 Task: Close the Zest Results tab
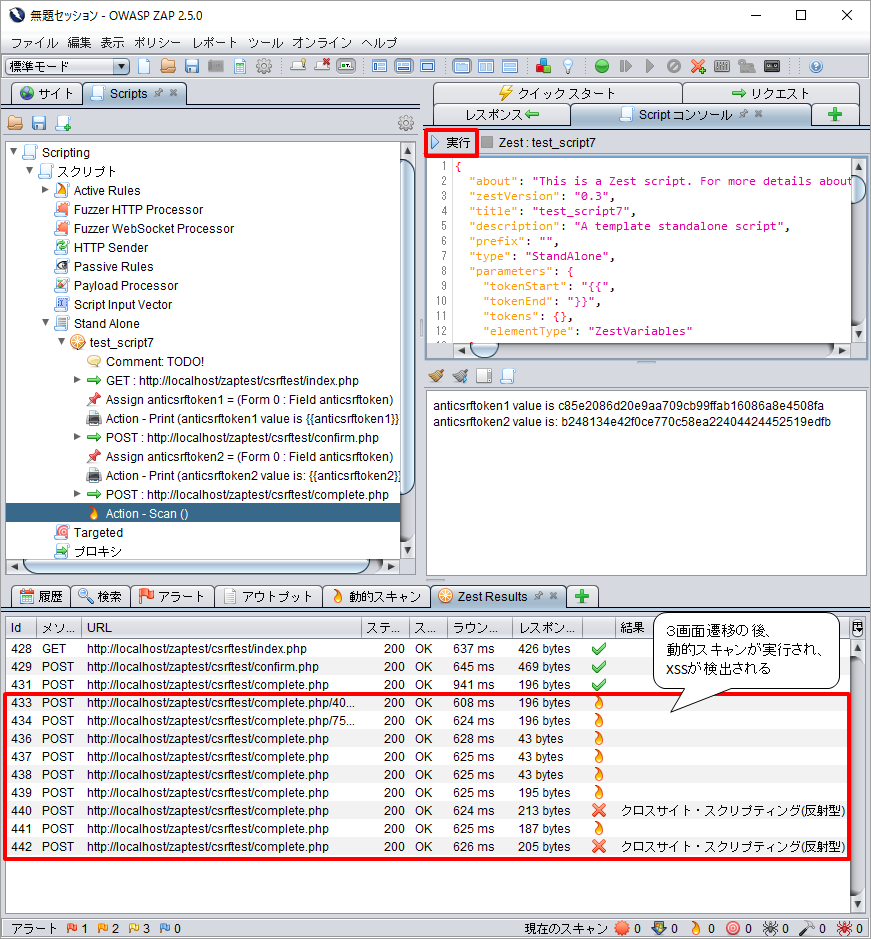pyautogui.click(x=554, y=596)
